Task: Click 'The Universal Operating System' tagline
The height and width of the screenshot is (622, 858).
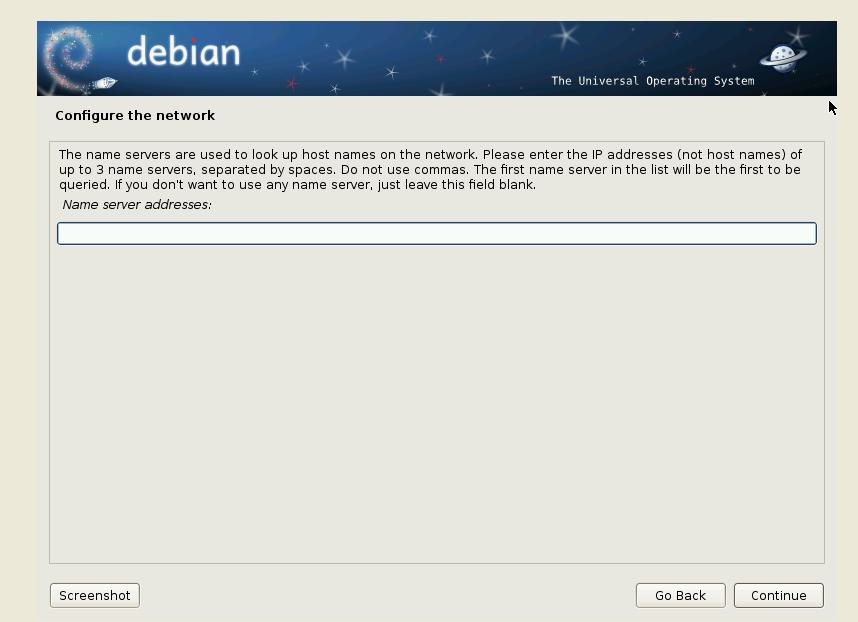Action: click(653, 81)
